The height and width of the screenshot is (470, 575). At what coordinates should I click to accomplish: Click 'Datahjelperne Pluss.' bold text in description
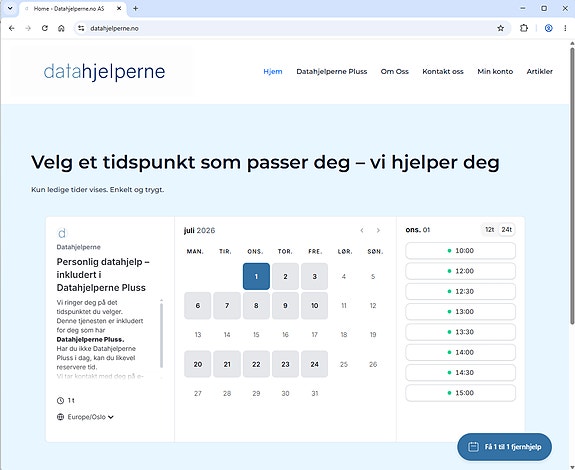coord(90,339)
